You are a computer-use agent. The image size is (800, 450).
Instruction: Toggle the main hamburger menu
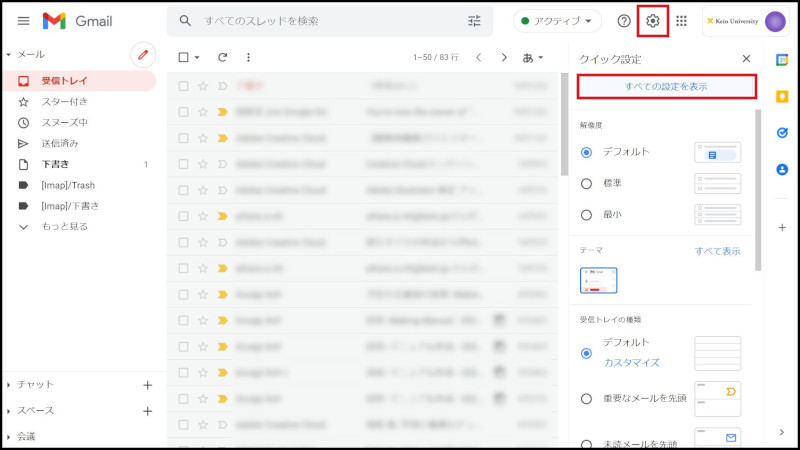point(23,21)
